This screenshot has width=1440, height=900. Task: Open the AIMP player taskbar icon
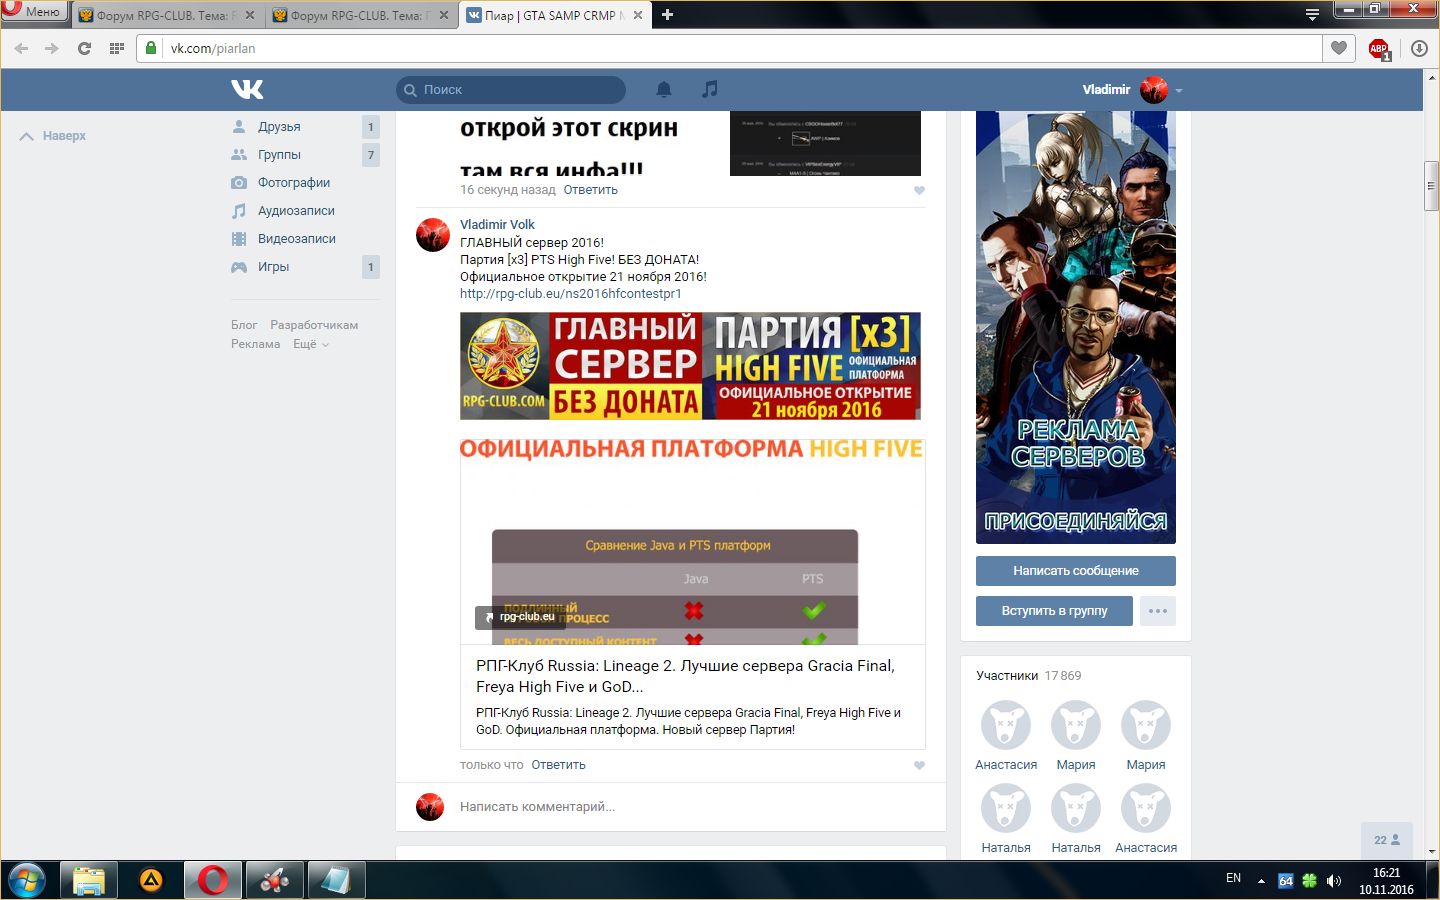pos(151,880)
